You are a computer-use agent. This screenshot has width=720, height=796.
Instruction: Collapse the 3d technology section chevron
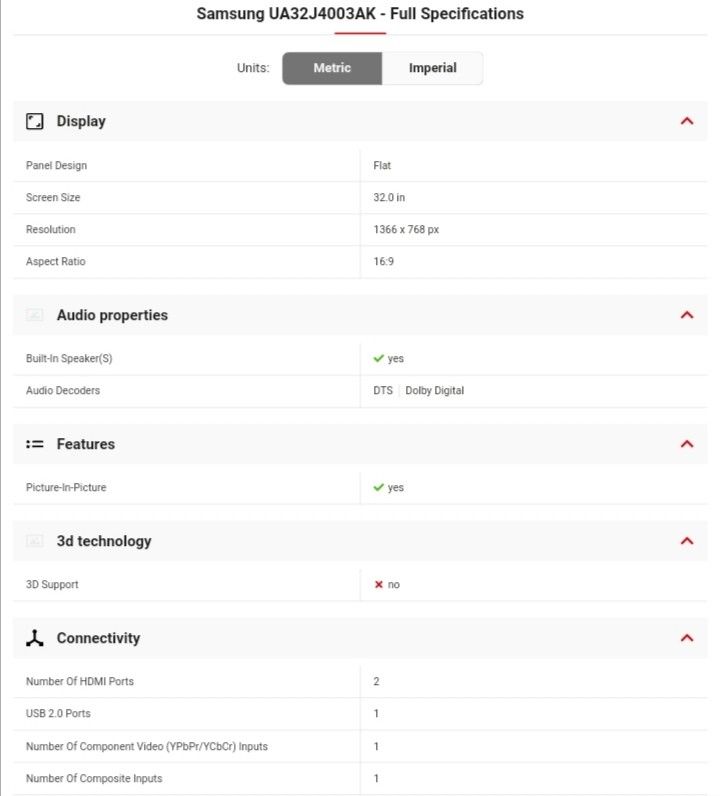[x=687, y=541]
